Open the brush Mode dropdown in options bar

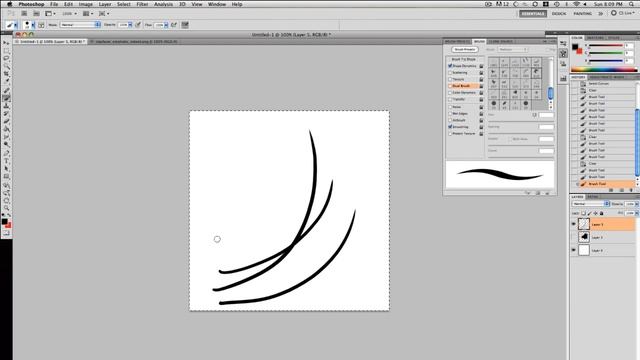[x=80, y=25]
